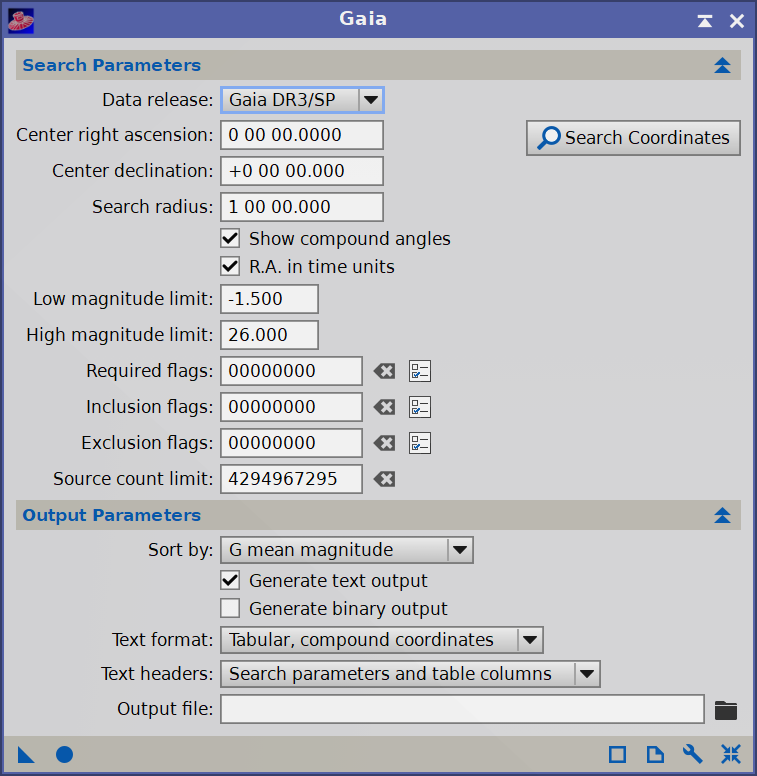Viewport: 757px width, 776px height.
Task: Toggle R.A. in time units checkbox
Action: point(231,267)
